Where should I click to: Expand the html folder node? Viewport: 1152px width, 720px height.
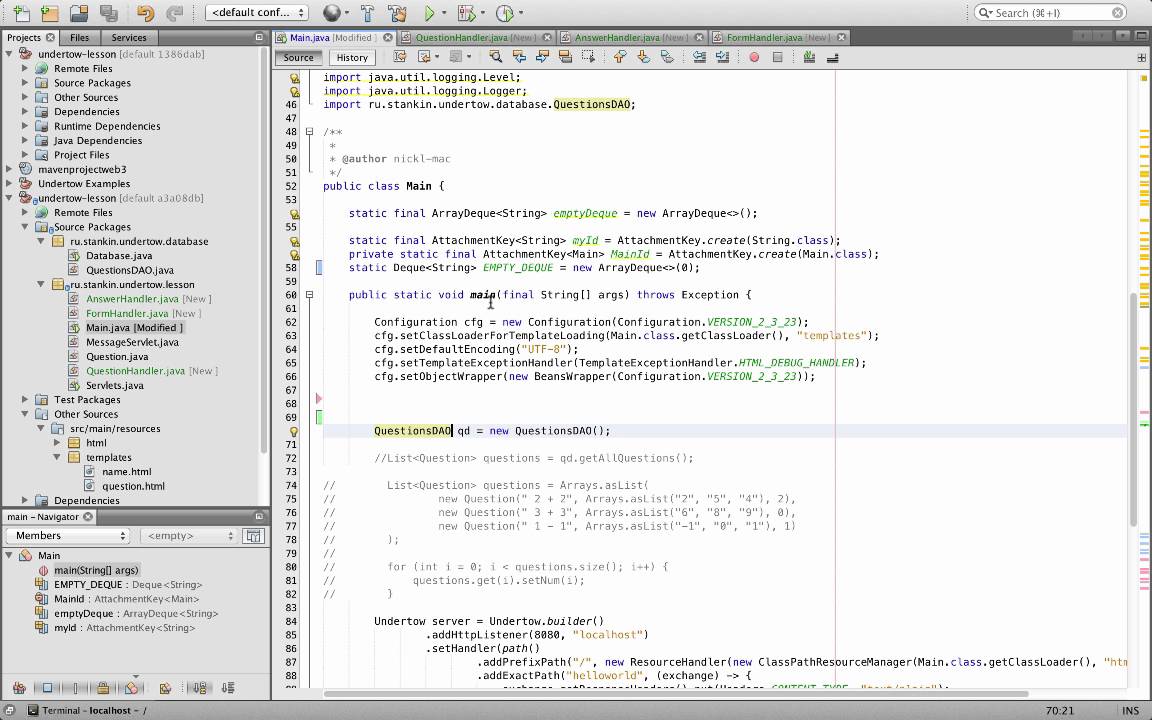[x=57, y=443]
